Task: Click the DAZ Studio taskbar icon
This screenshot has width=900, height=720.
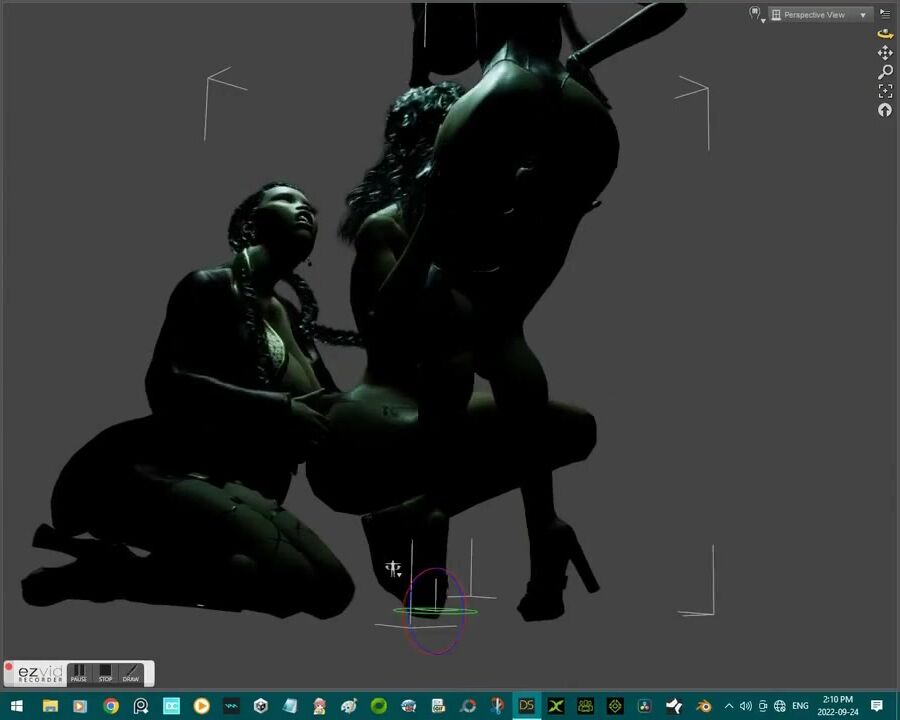Action: [526, 706]
